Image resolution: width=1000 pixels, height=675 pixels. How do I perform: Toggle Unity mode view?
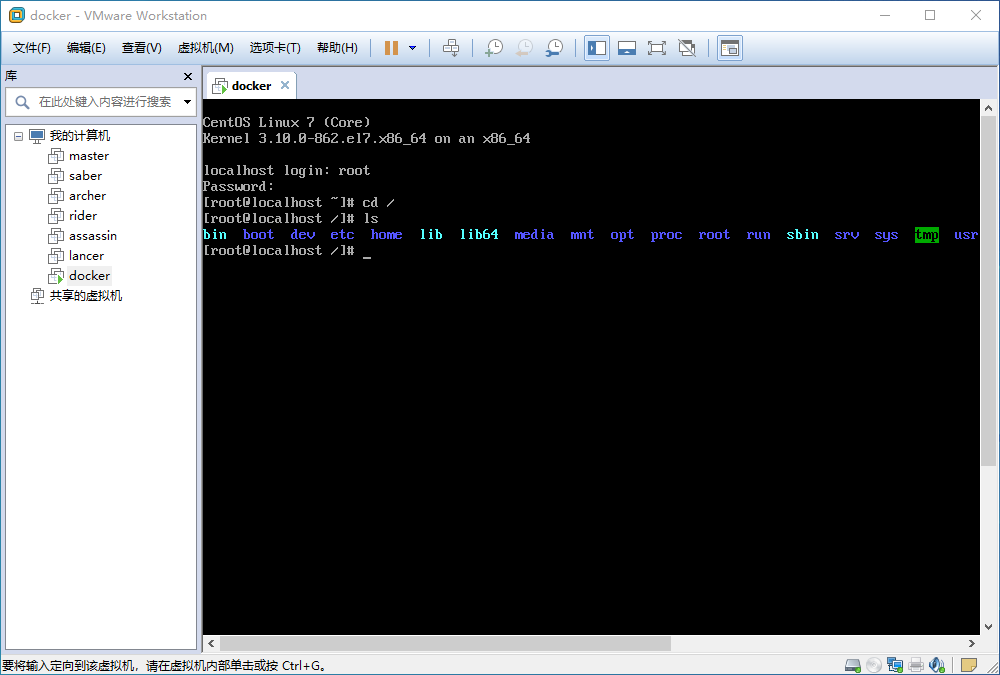click(686, 47)
